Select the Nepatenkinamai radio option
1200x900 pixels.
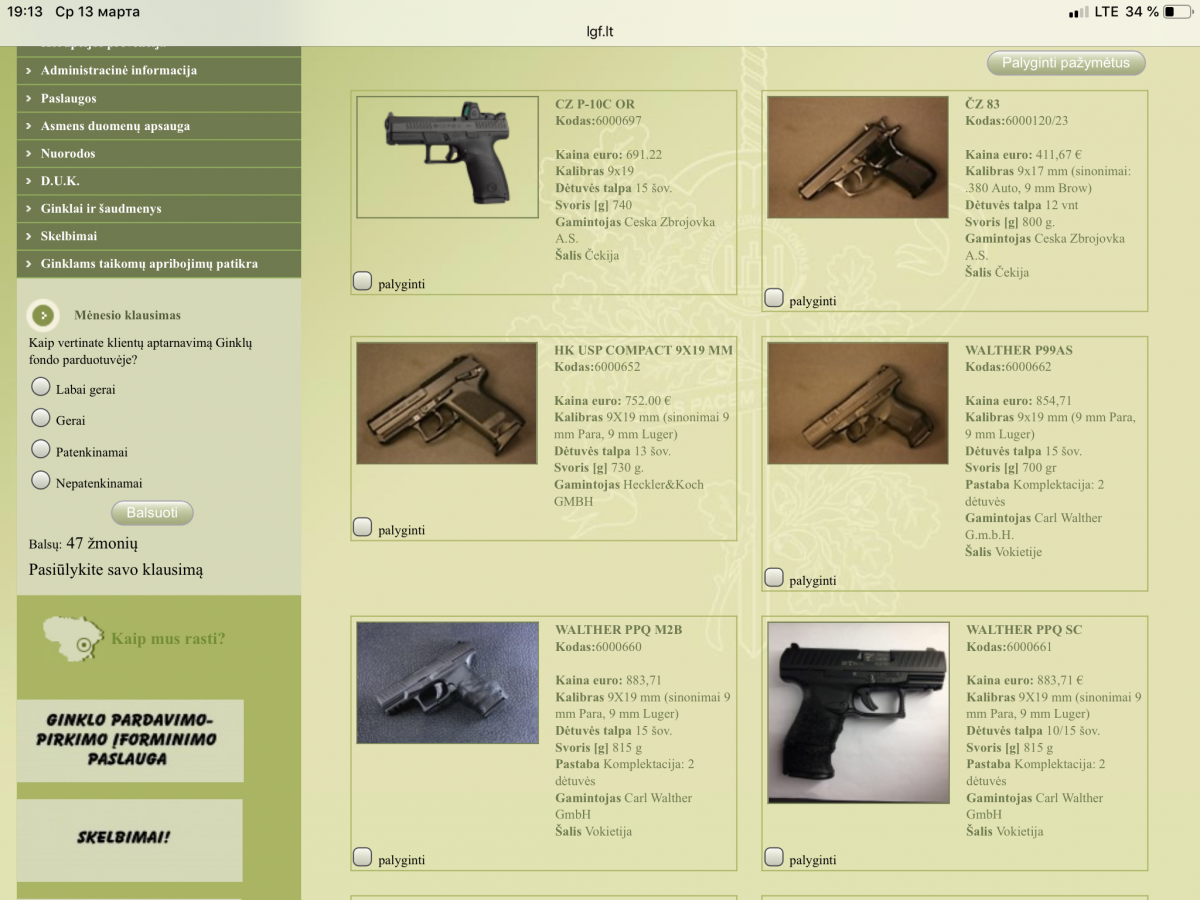41,481
